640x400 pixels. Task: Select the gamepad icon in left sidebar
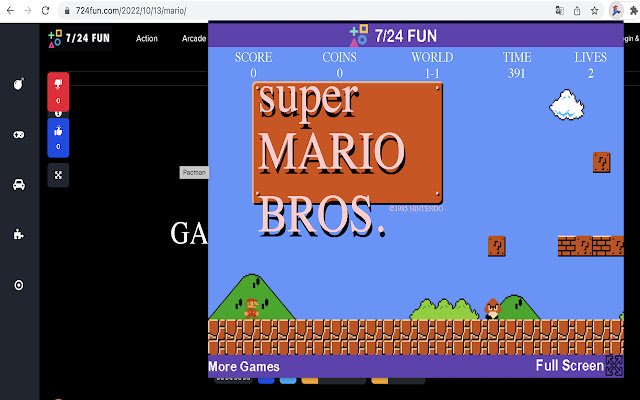click(19, 135)
